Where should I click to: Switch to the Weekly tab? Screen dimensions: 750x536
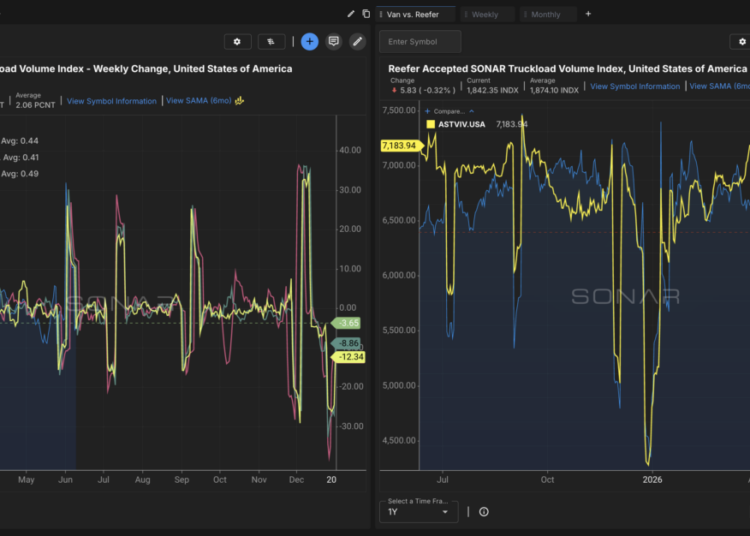pyautogui.click(x=487, y=14)
